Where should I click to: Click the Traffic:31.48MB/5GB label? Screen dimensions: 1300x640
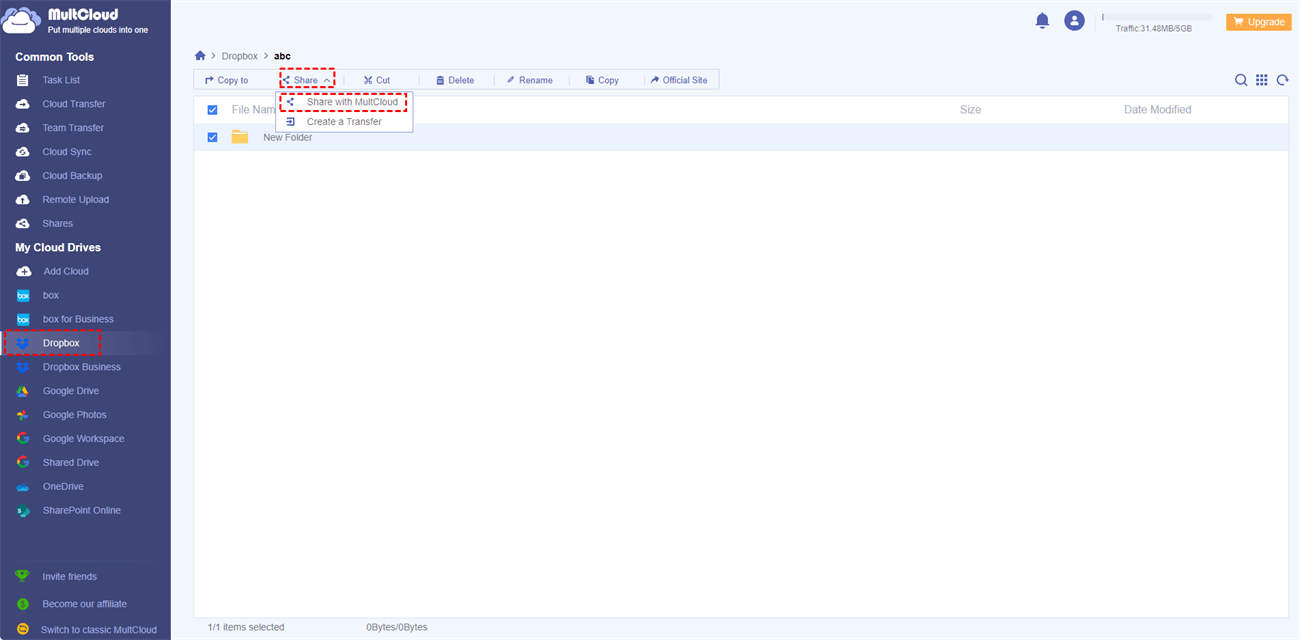tap(1154, 29)
